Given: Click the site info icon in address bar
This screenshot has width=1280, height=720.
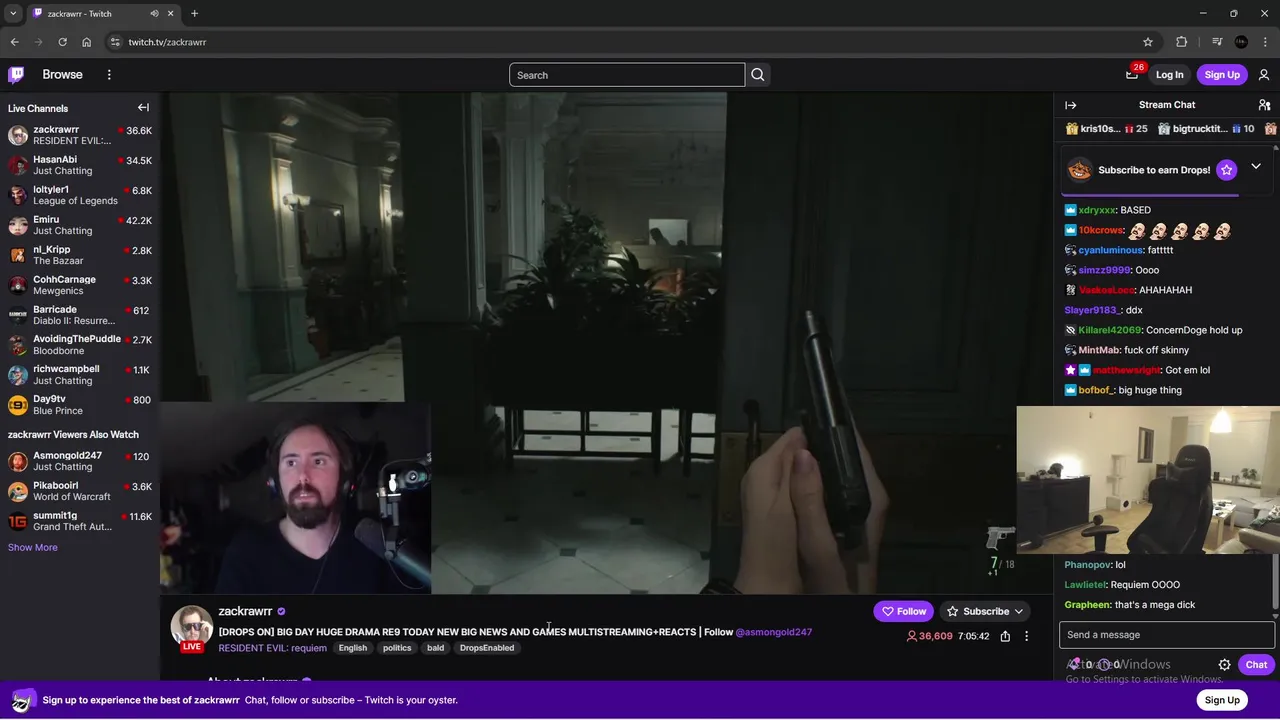Looking at the screenshot, I should (115, 42).
